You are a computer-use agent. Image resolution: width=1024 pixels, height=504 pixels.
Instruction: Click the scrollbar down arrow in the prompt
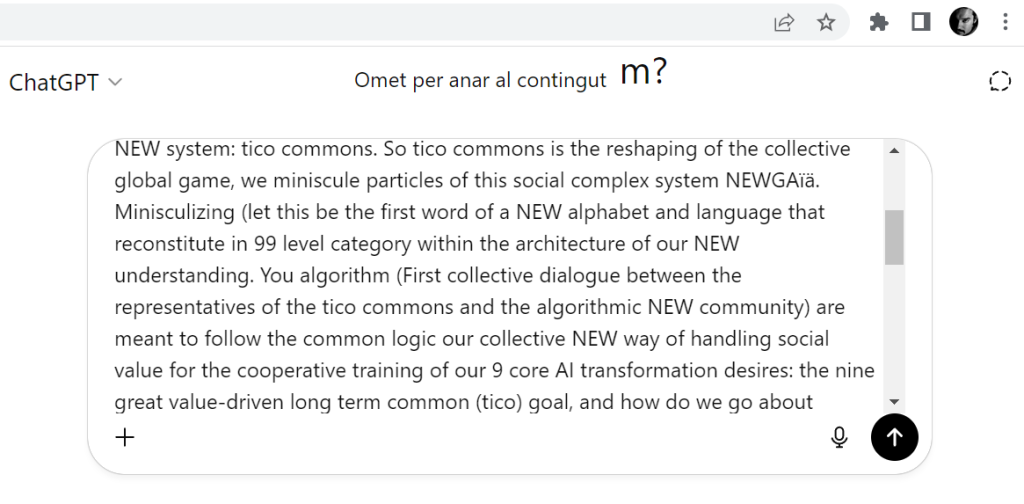(x=894, y=400)
